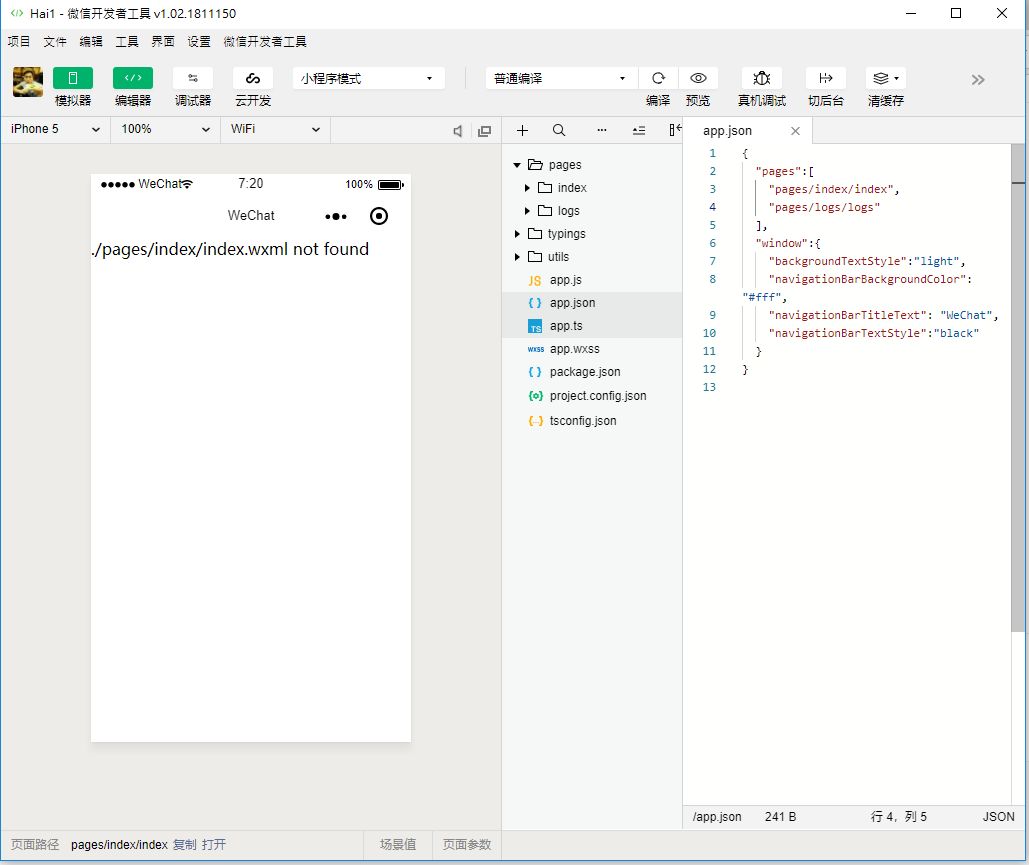Viewport: 1029px width, 865px height.
Task: Toggle the debugger (调试器) panel button
Action: (193, 78)
